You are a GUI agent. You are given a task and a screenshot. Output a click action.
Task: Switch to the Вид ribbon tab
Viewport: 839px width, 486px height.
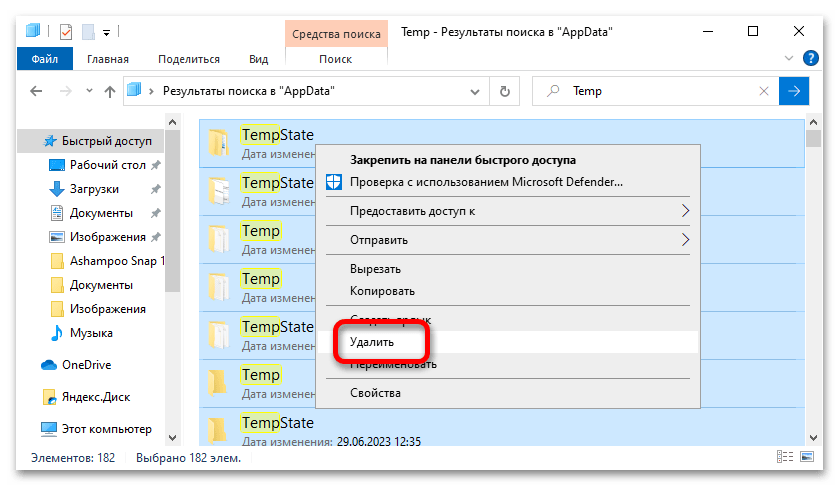(x=258, y=59)
